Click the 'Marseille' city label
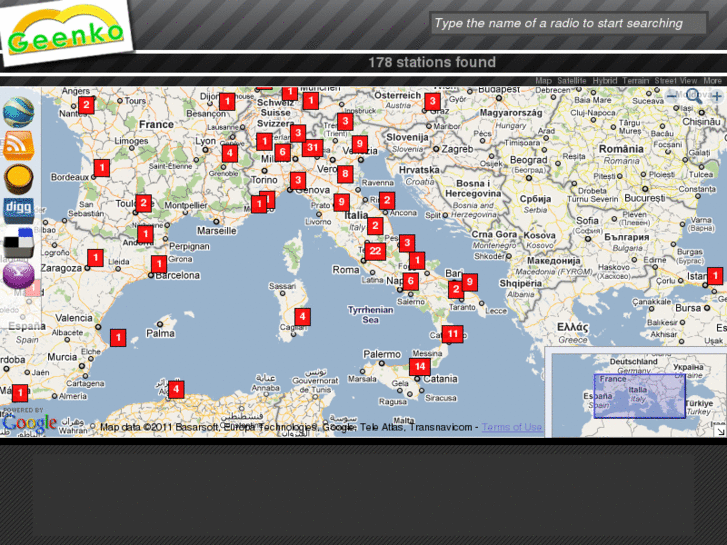 tap(217, 231)
